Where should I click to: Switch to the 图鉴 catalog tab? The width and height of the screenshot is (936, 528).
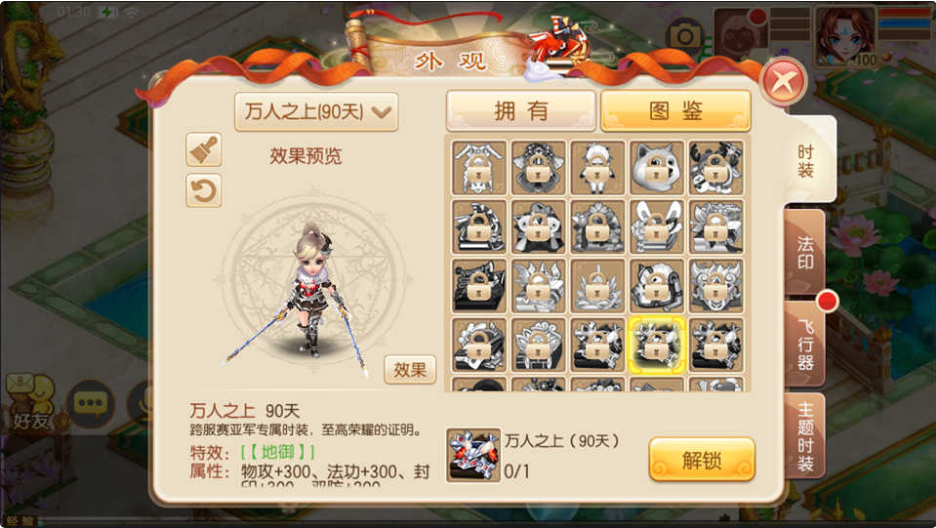[676, 111]
